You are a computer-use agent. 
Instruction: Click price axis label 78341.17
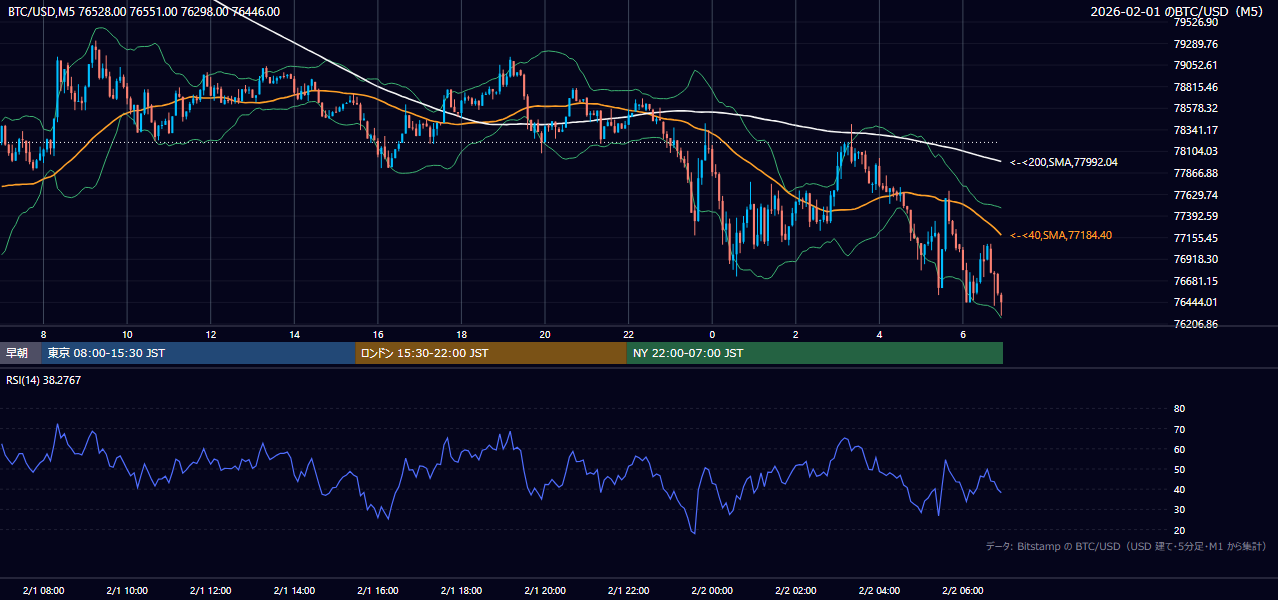click(x=1195, y=130)
